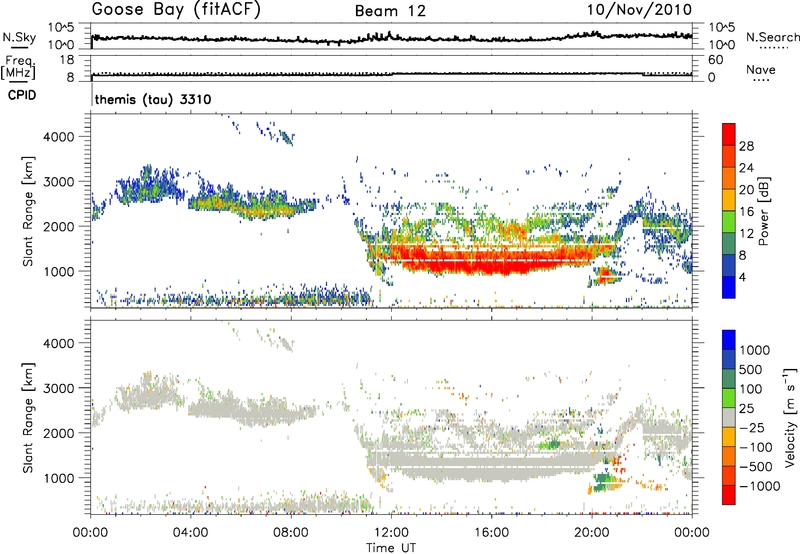Click the "20" value on the power color bar
Viewport: 800px width, 554px height.
[746, 190]
